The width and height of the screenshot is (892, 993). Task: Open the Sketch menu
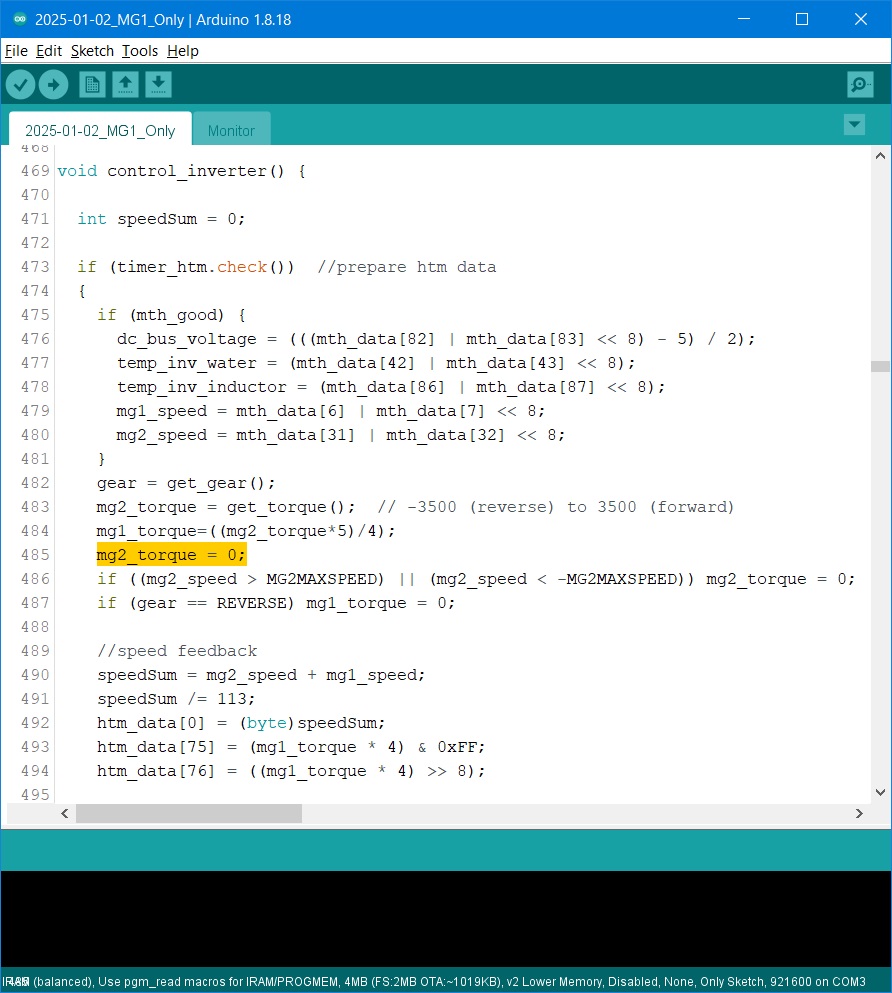coord(92,51)
